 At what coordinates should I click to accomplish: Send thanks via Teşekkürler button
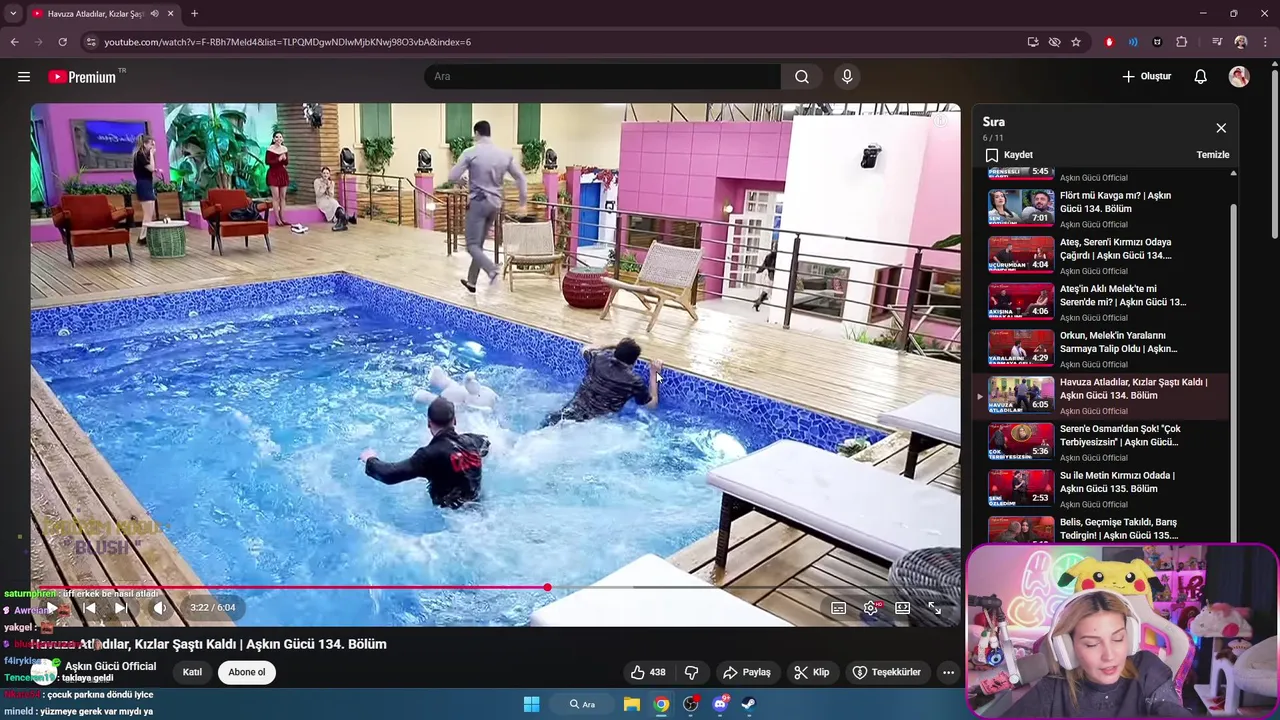(x=886, y=672)
